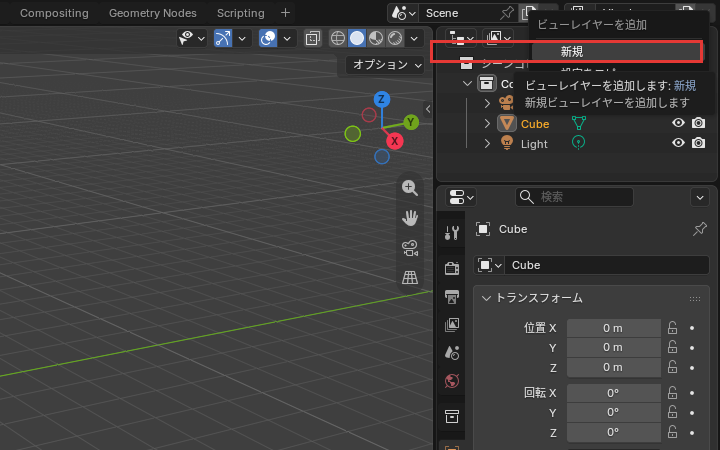Viewport: 720px width, 450px height.
Task: Open the Tool properties tab icon
Action: point(452,233)
